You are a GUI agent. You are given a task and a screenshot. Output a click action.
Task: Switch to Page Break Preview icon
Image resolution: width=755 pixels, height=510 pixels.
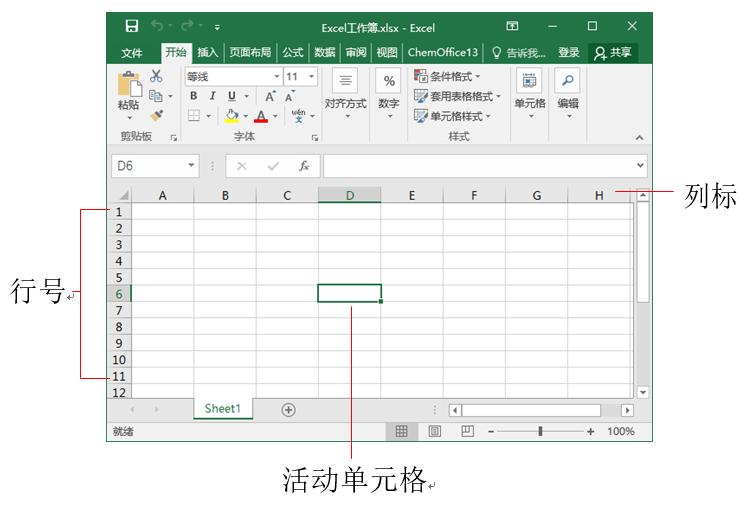click(x=467, y=431)
